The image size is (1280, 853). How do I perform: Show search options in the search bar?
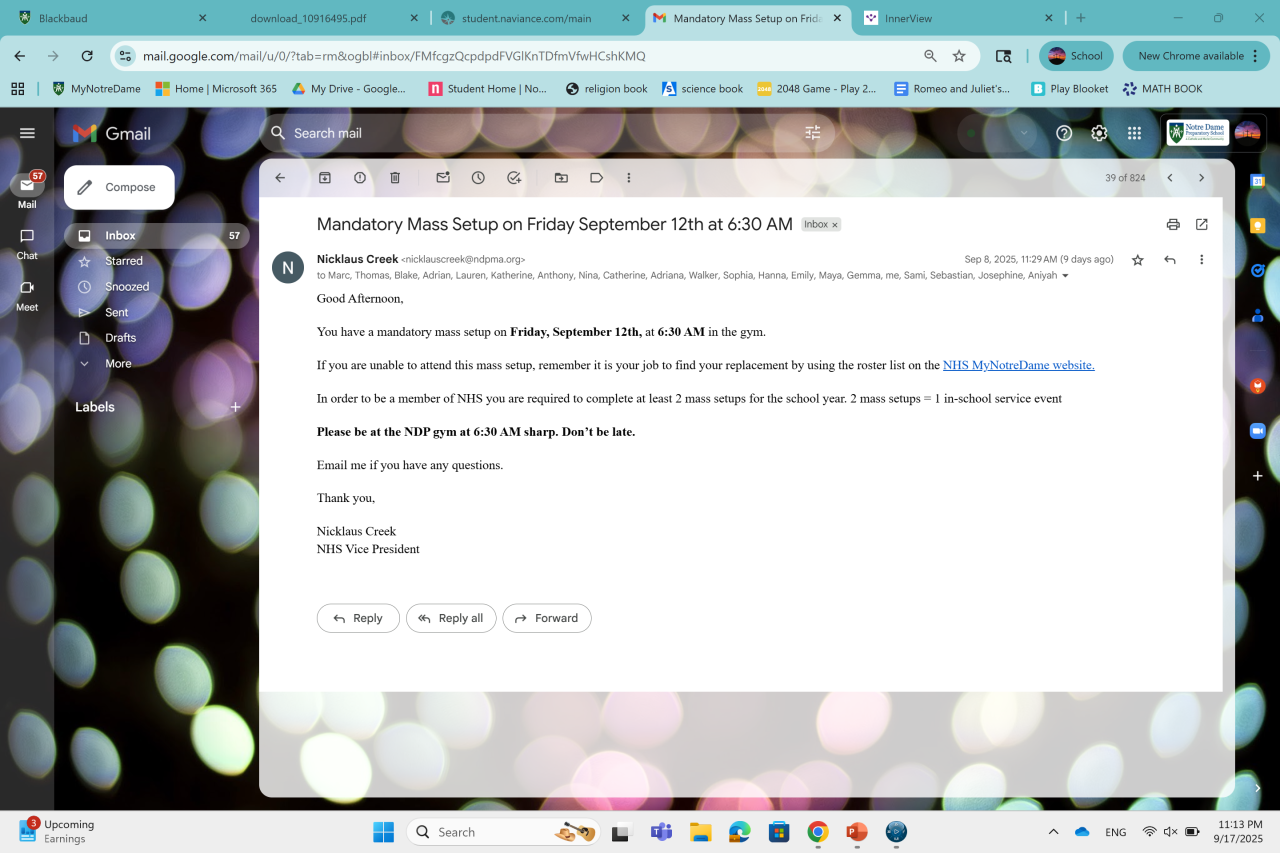tap(813, 133)
